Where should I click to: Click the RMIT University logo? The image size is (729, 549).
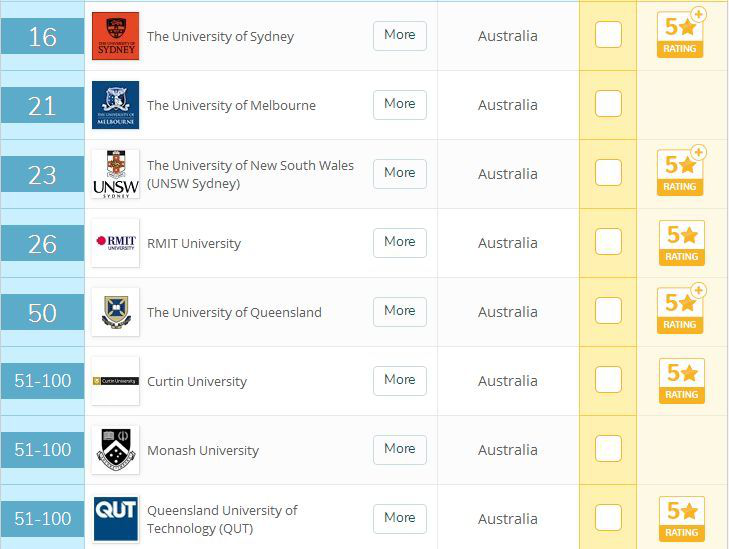pos(115,243)
